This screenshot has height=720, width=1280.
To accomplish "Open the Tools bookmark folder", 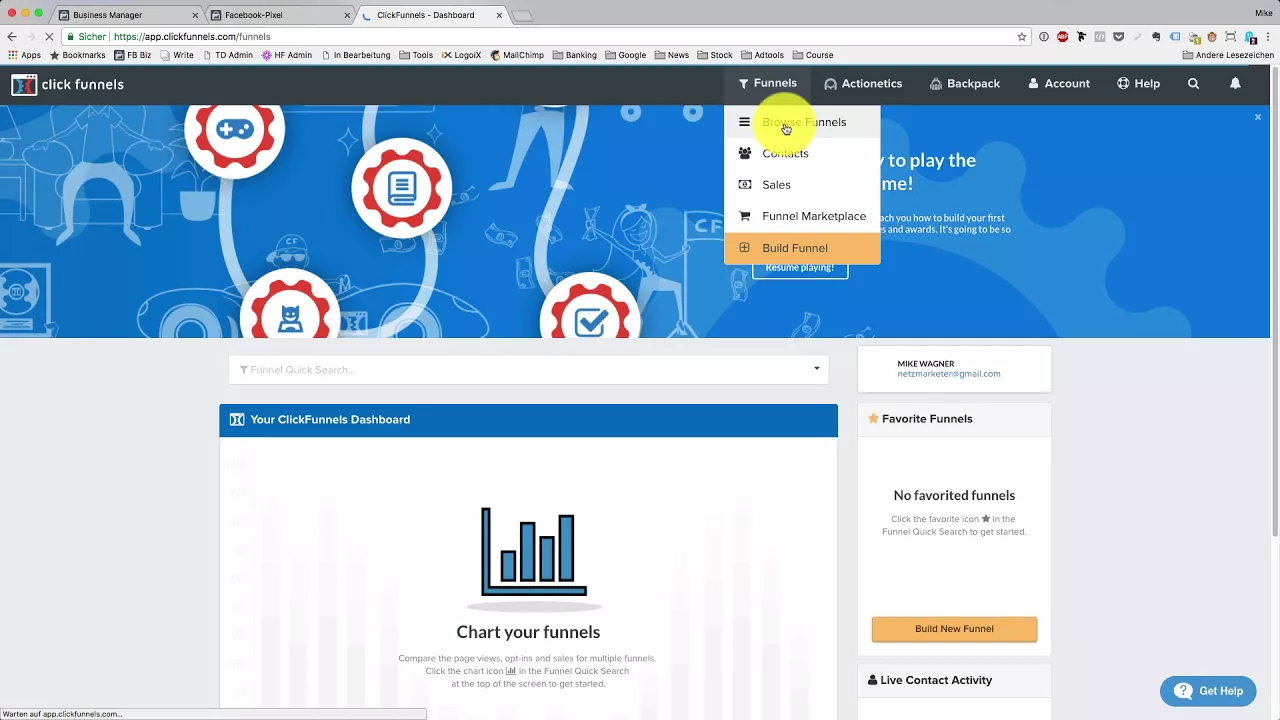I will pos(416,55).
